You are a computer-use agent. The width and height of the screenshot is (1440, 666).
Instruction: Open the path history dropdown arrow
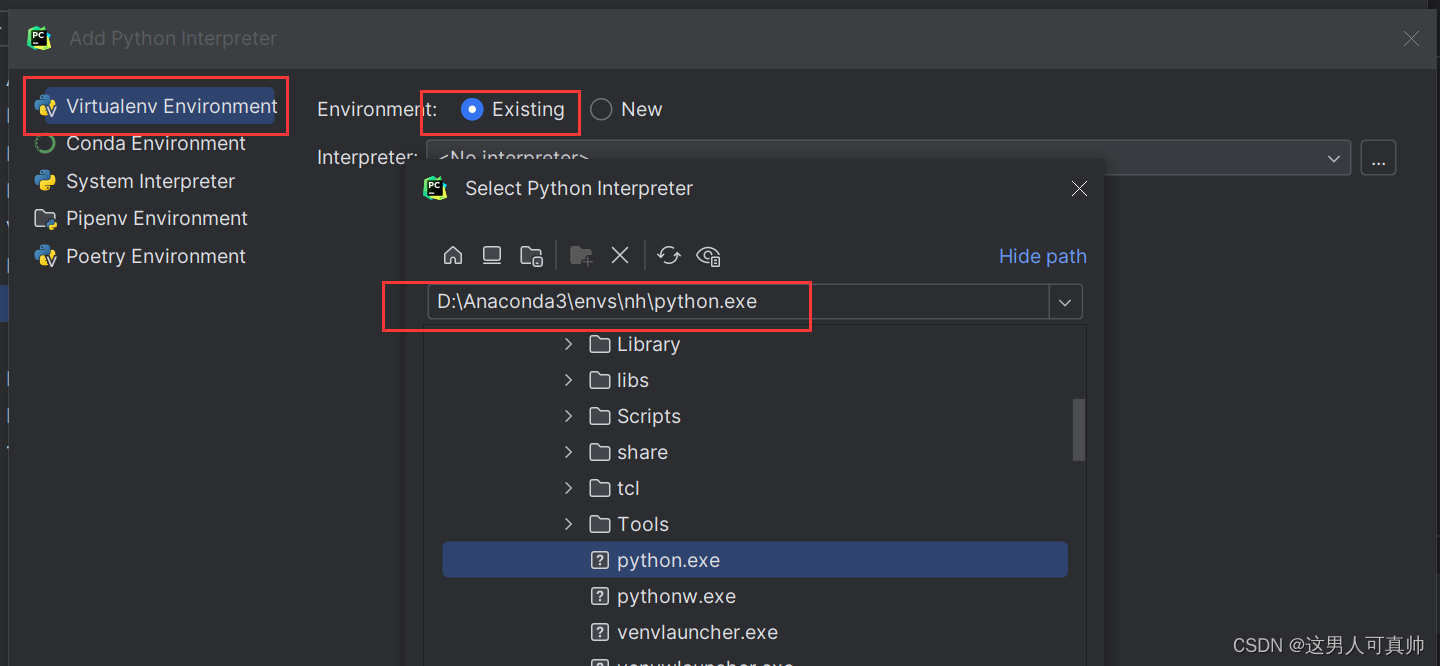point(1065,301)
